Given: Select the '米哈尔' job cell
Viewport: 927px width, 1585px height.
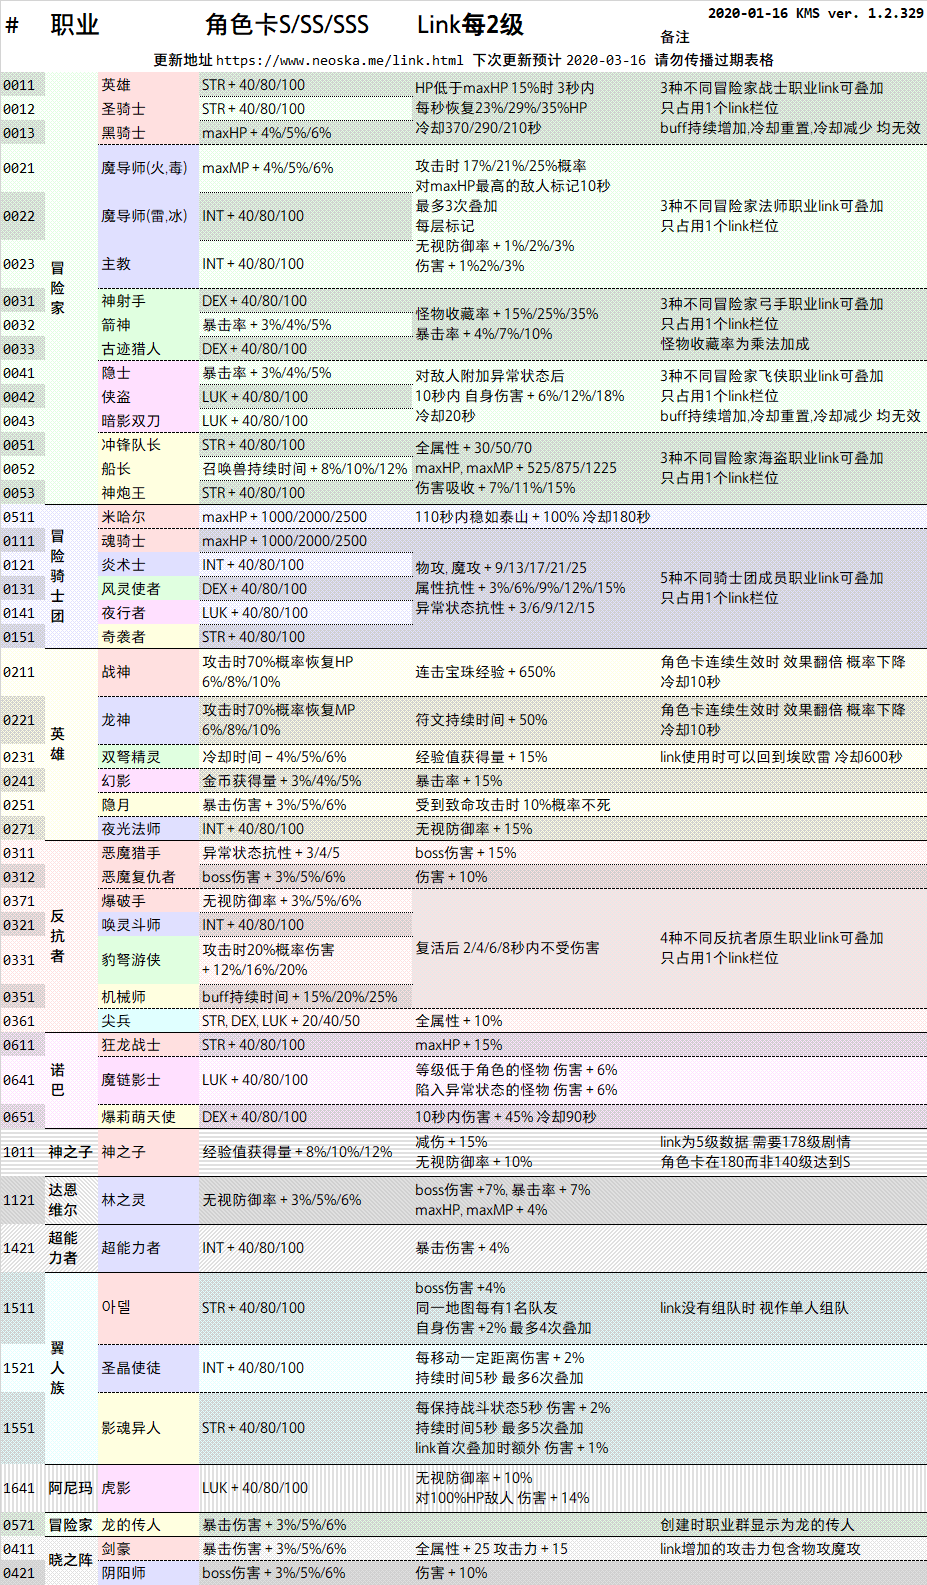Looking at the screenshot, I should tap(148, 517).
